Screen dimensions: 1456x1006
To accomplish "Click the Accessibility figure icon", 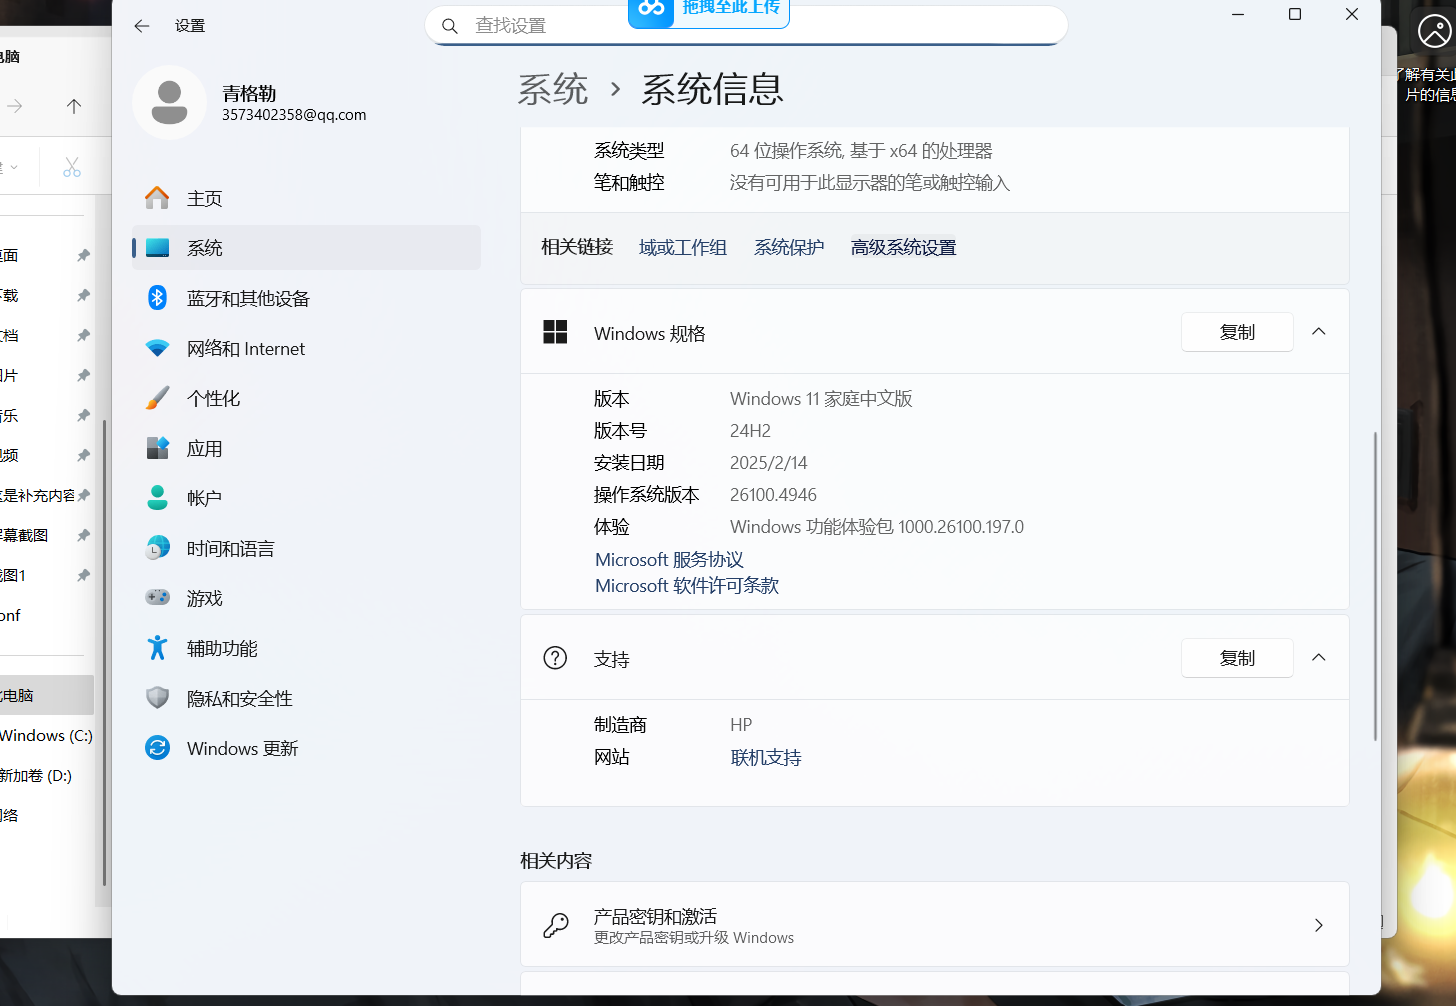I will click(x=157, y=648).
